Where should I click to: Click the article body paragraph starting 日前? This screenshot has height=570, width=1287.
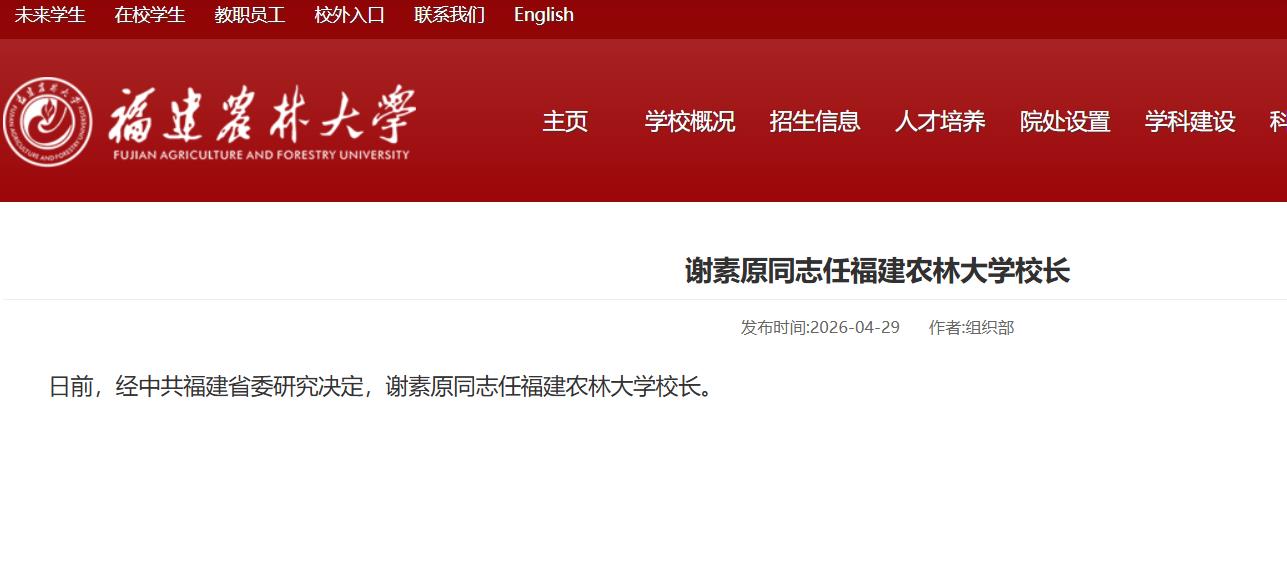click(383, 387)
